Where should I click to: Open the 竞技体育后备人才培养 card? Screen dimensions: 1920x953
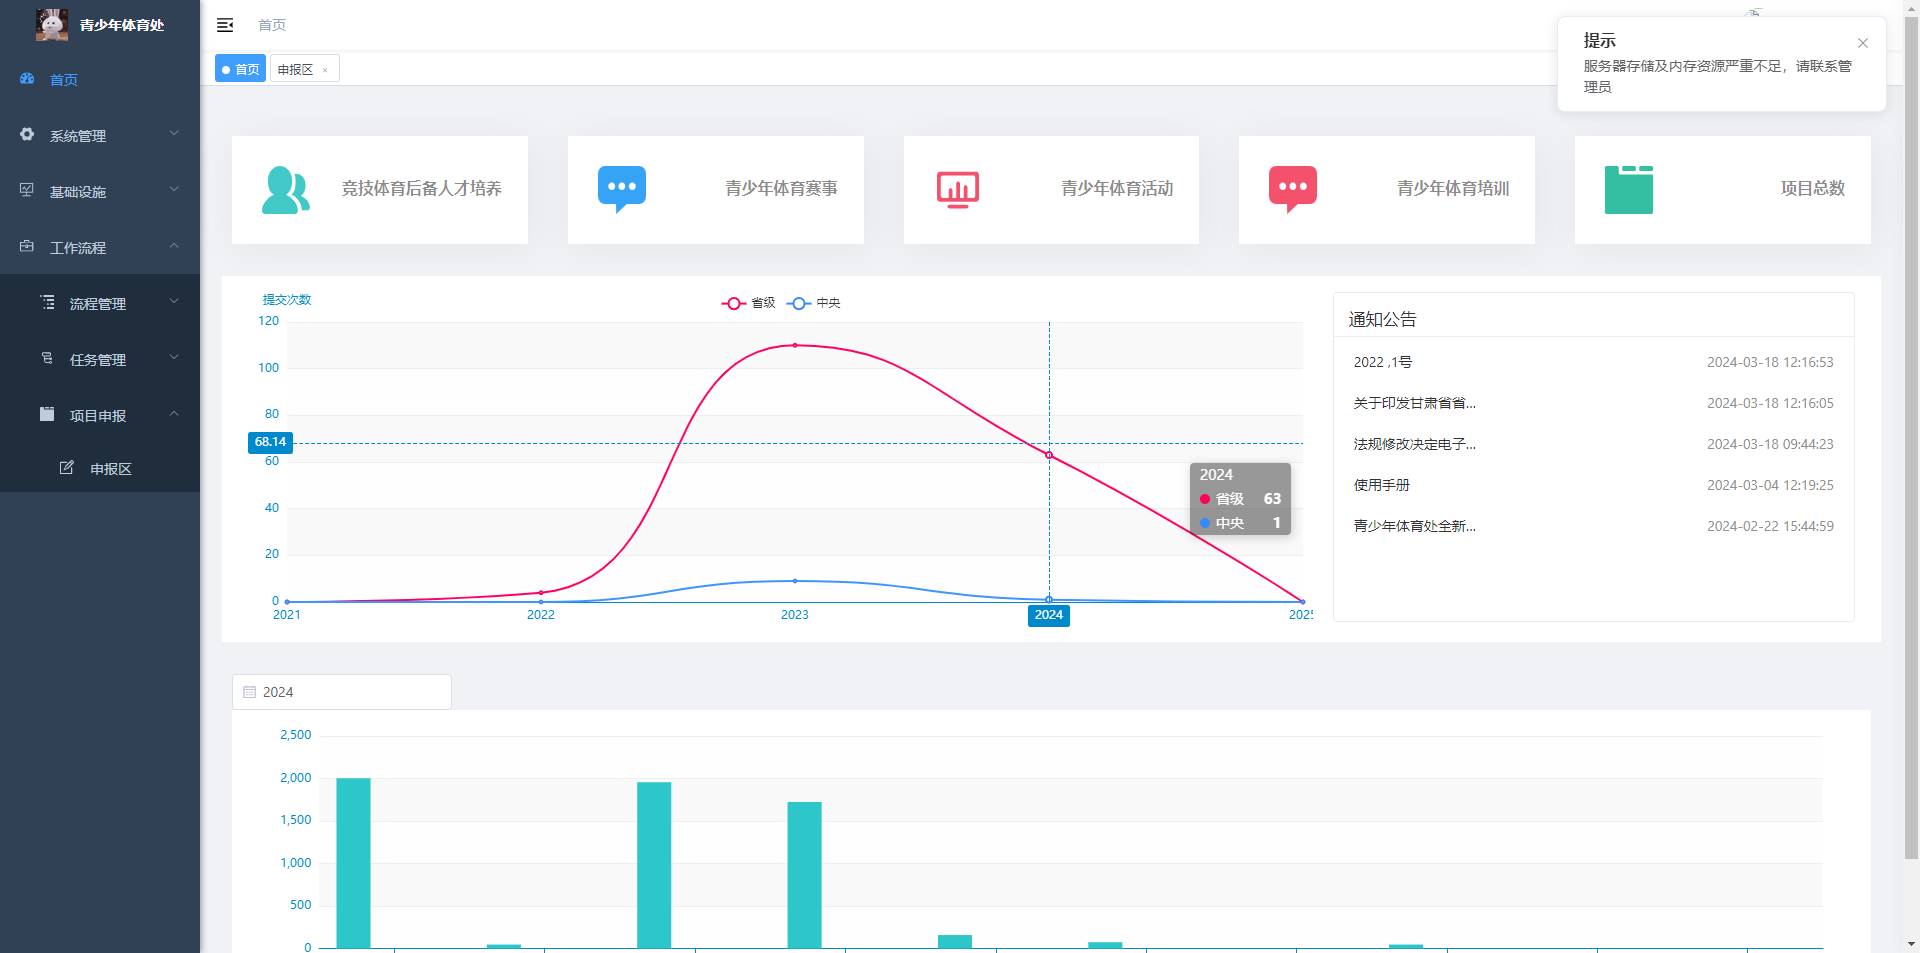tap(380, 190)
